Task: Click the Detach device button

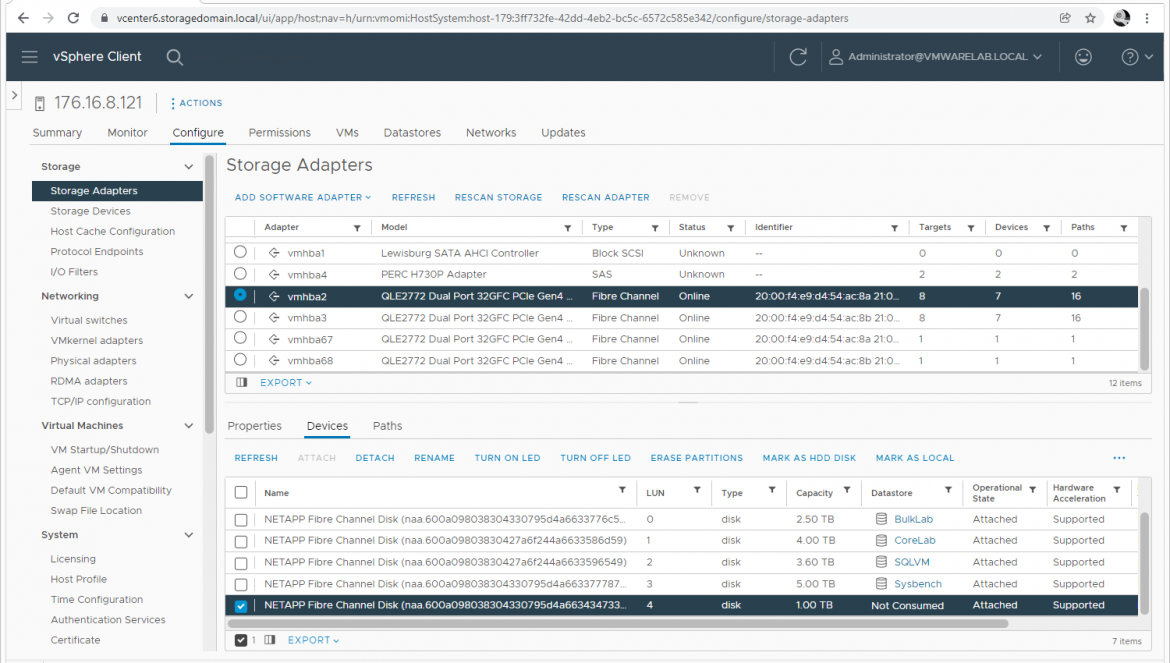Action: 375,458
